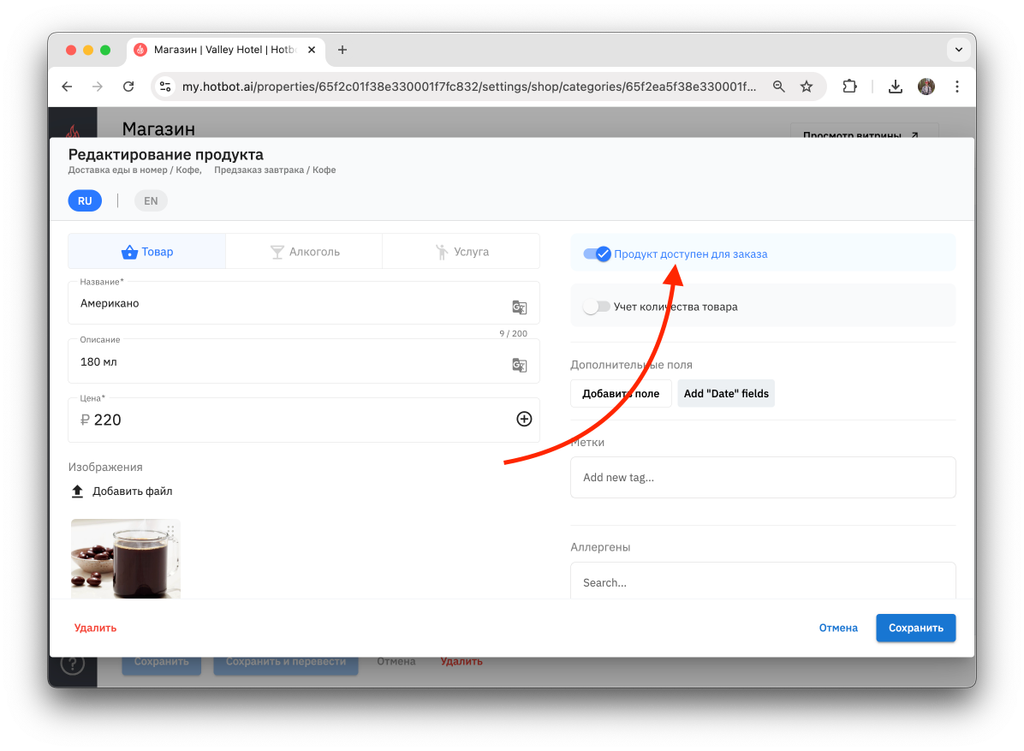Click Просмотр витрины in background page
Screen dimensions: 1024x751
[864, 131]
